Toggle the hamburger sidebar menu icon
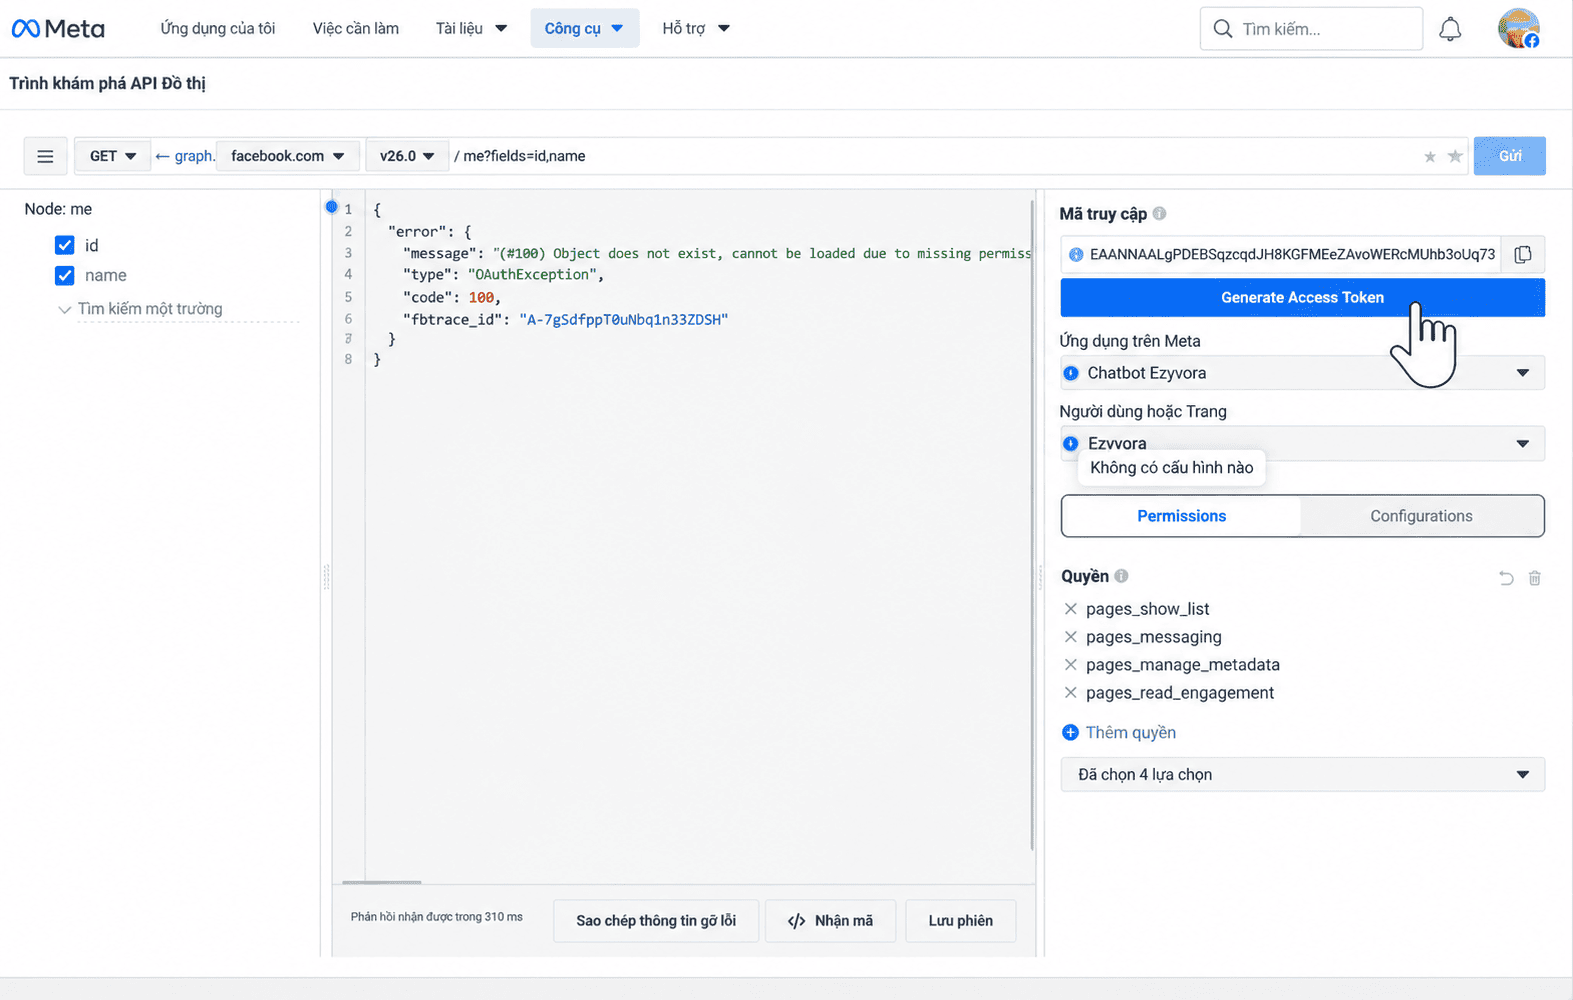 click(45, 156)
